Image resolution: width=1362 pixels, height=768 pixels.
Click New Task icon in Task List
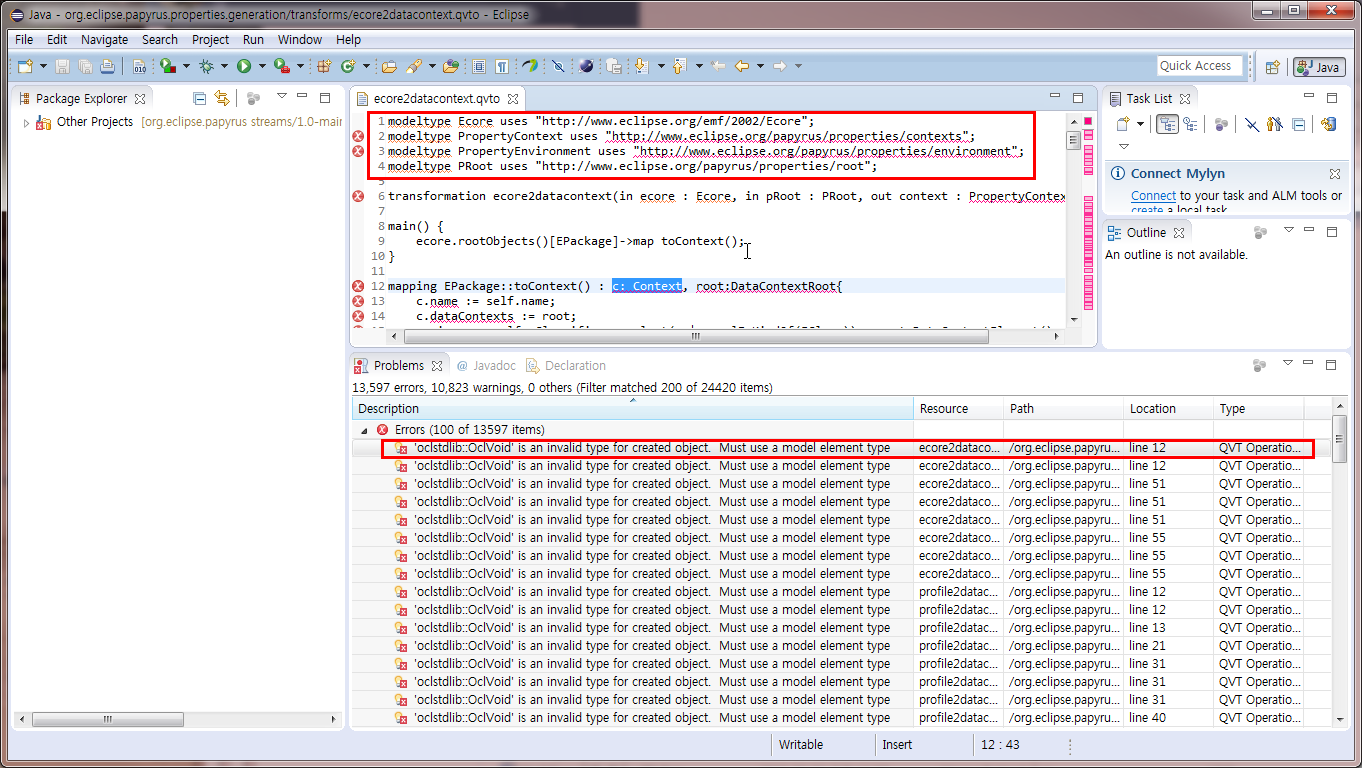(1122, 124)
